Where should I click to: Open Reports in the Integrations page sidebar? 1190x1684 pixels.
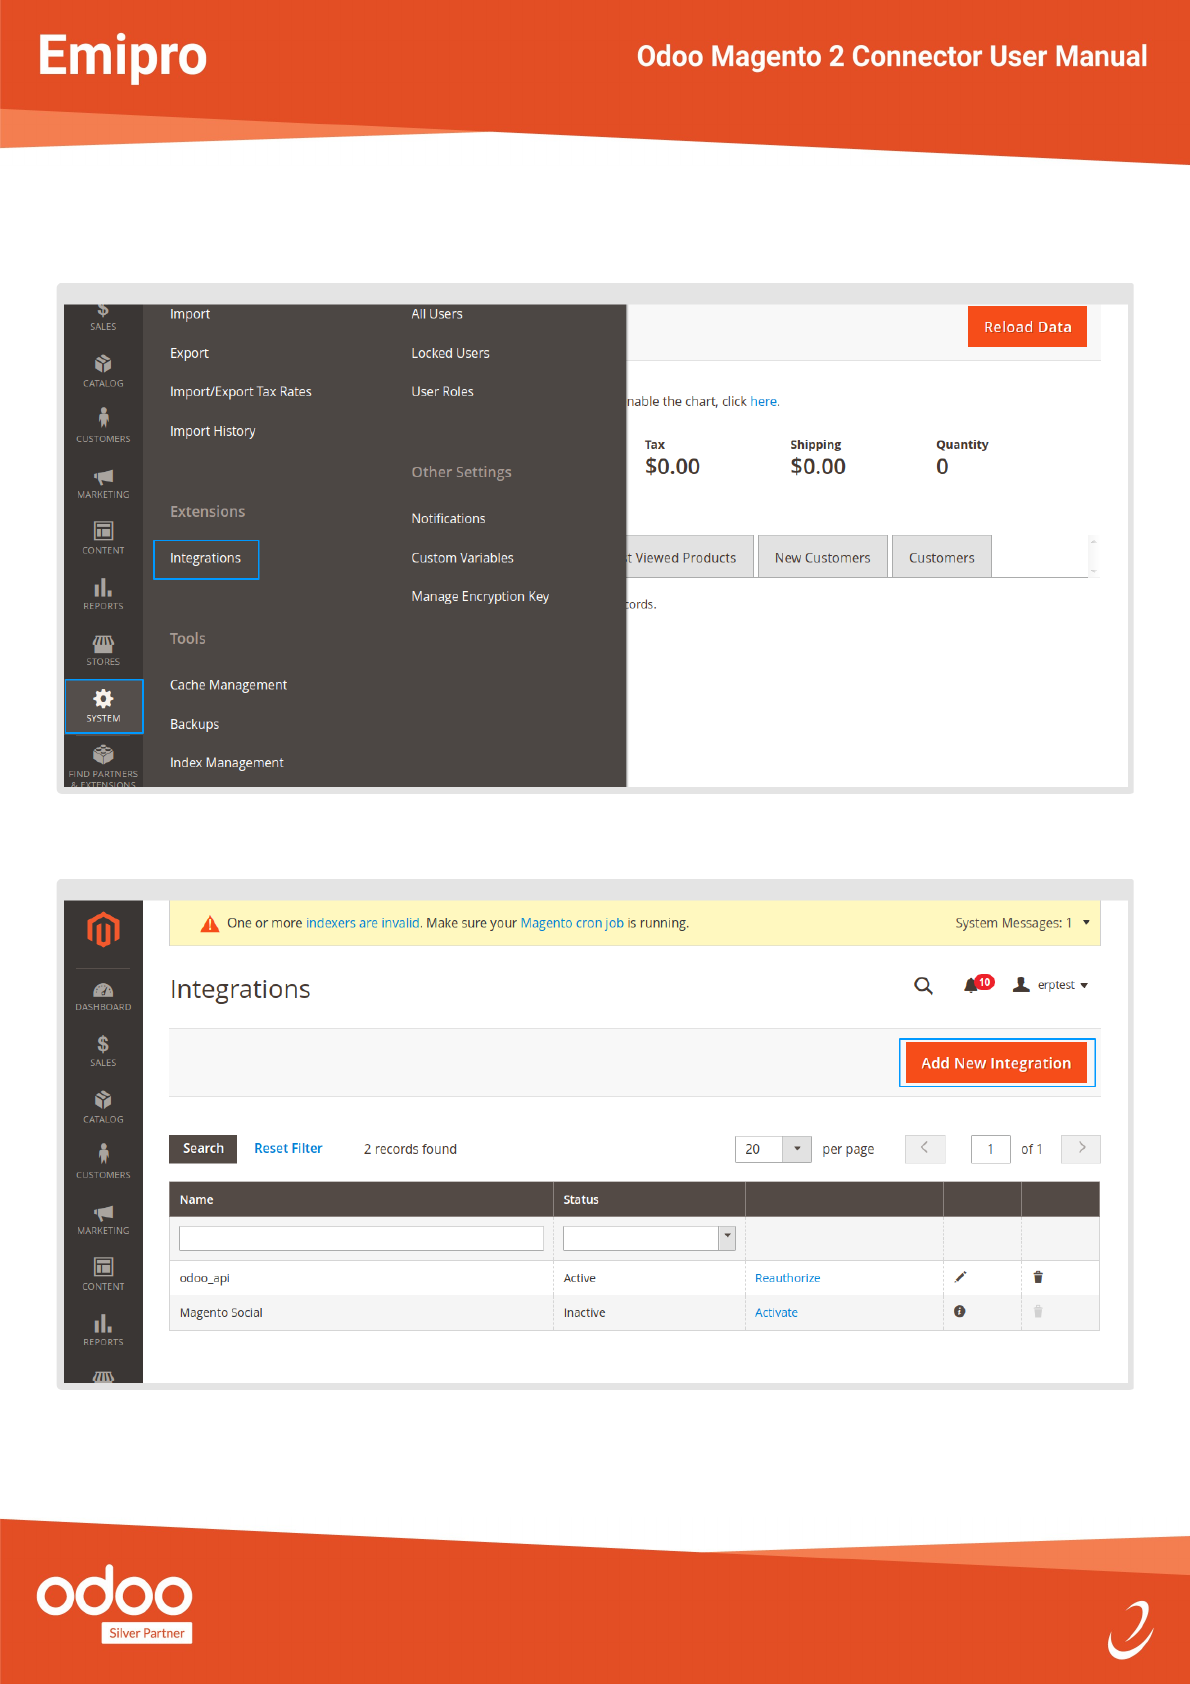103,1330
